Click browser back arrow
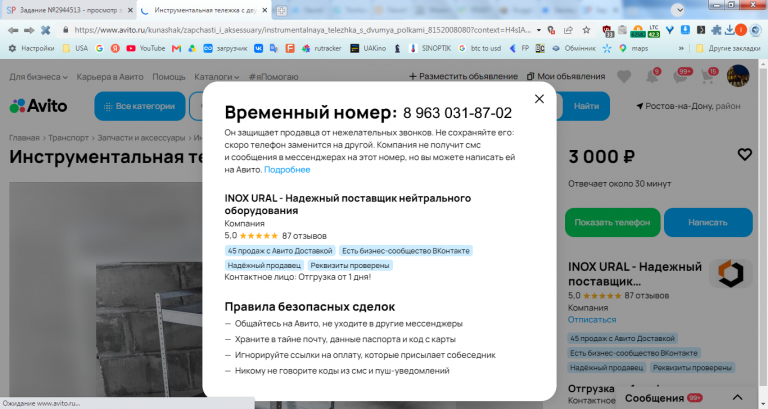 [13, 30]
